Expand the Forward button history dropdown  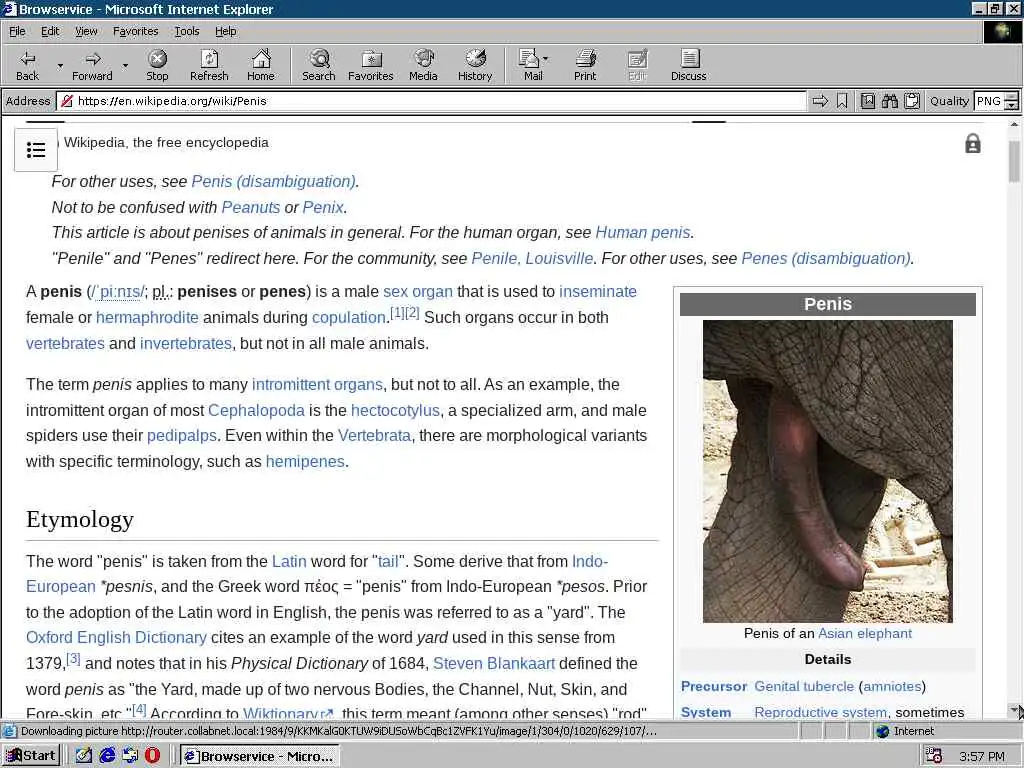[x=125, y=65]
